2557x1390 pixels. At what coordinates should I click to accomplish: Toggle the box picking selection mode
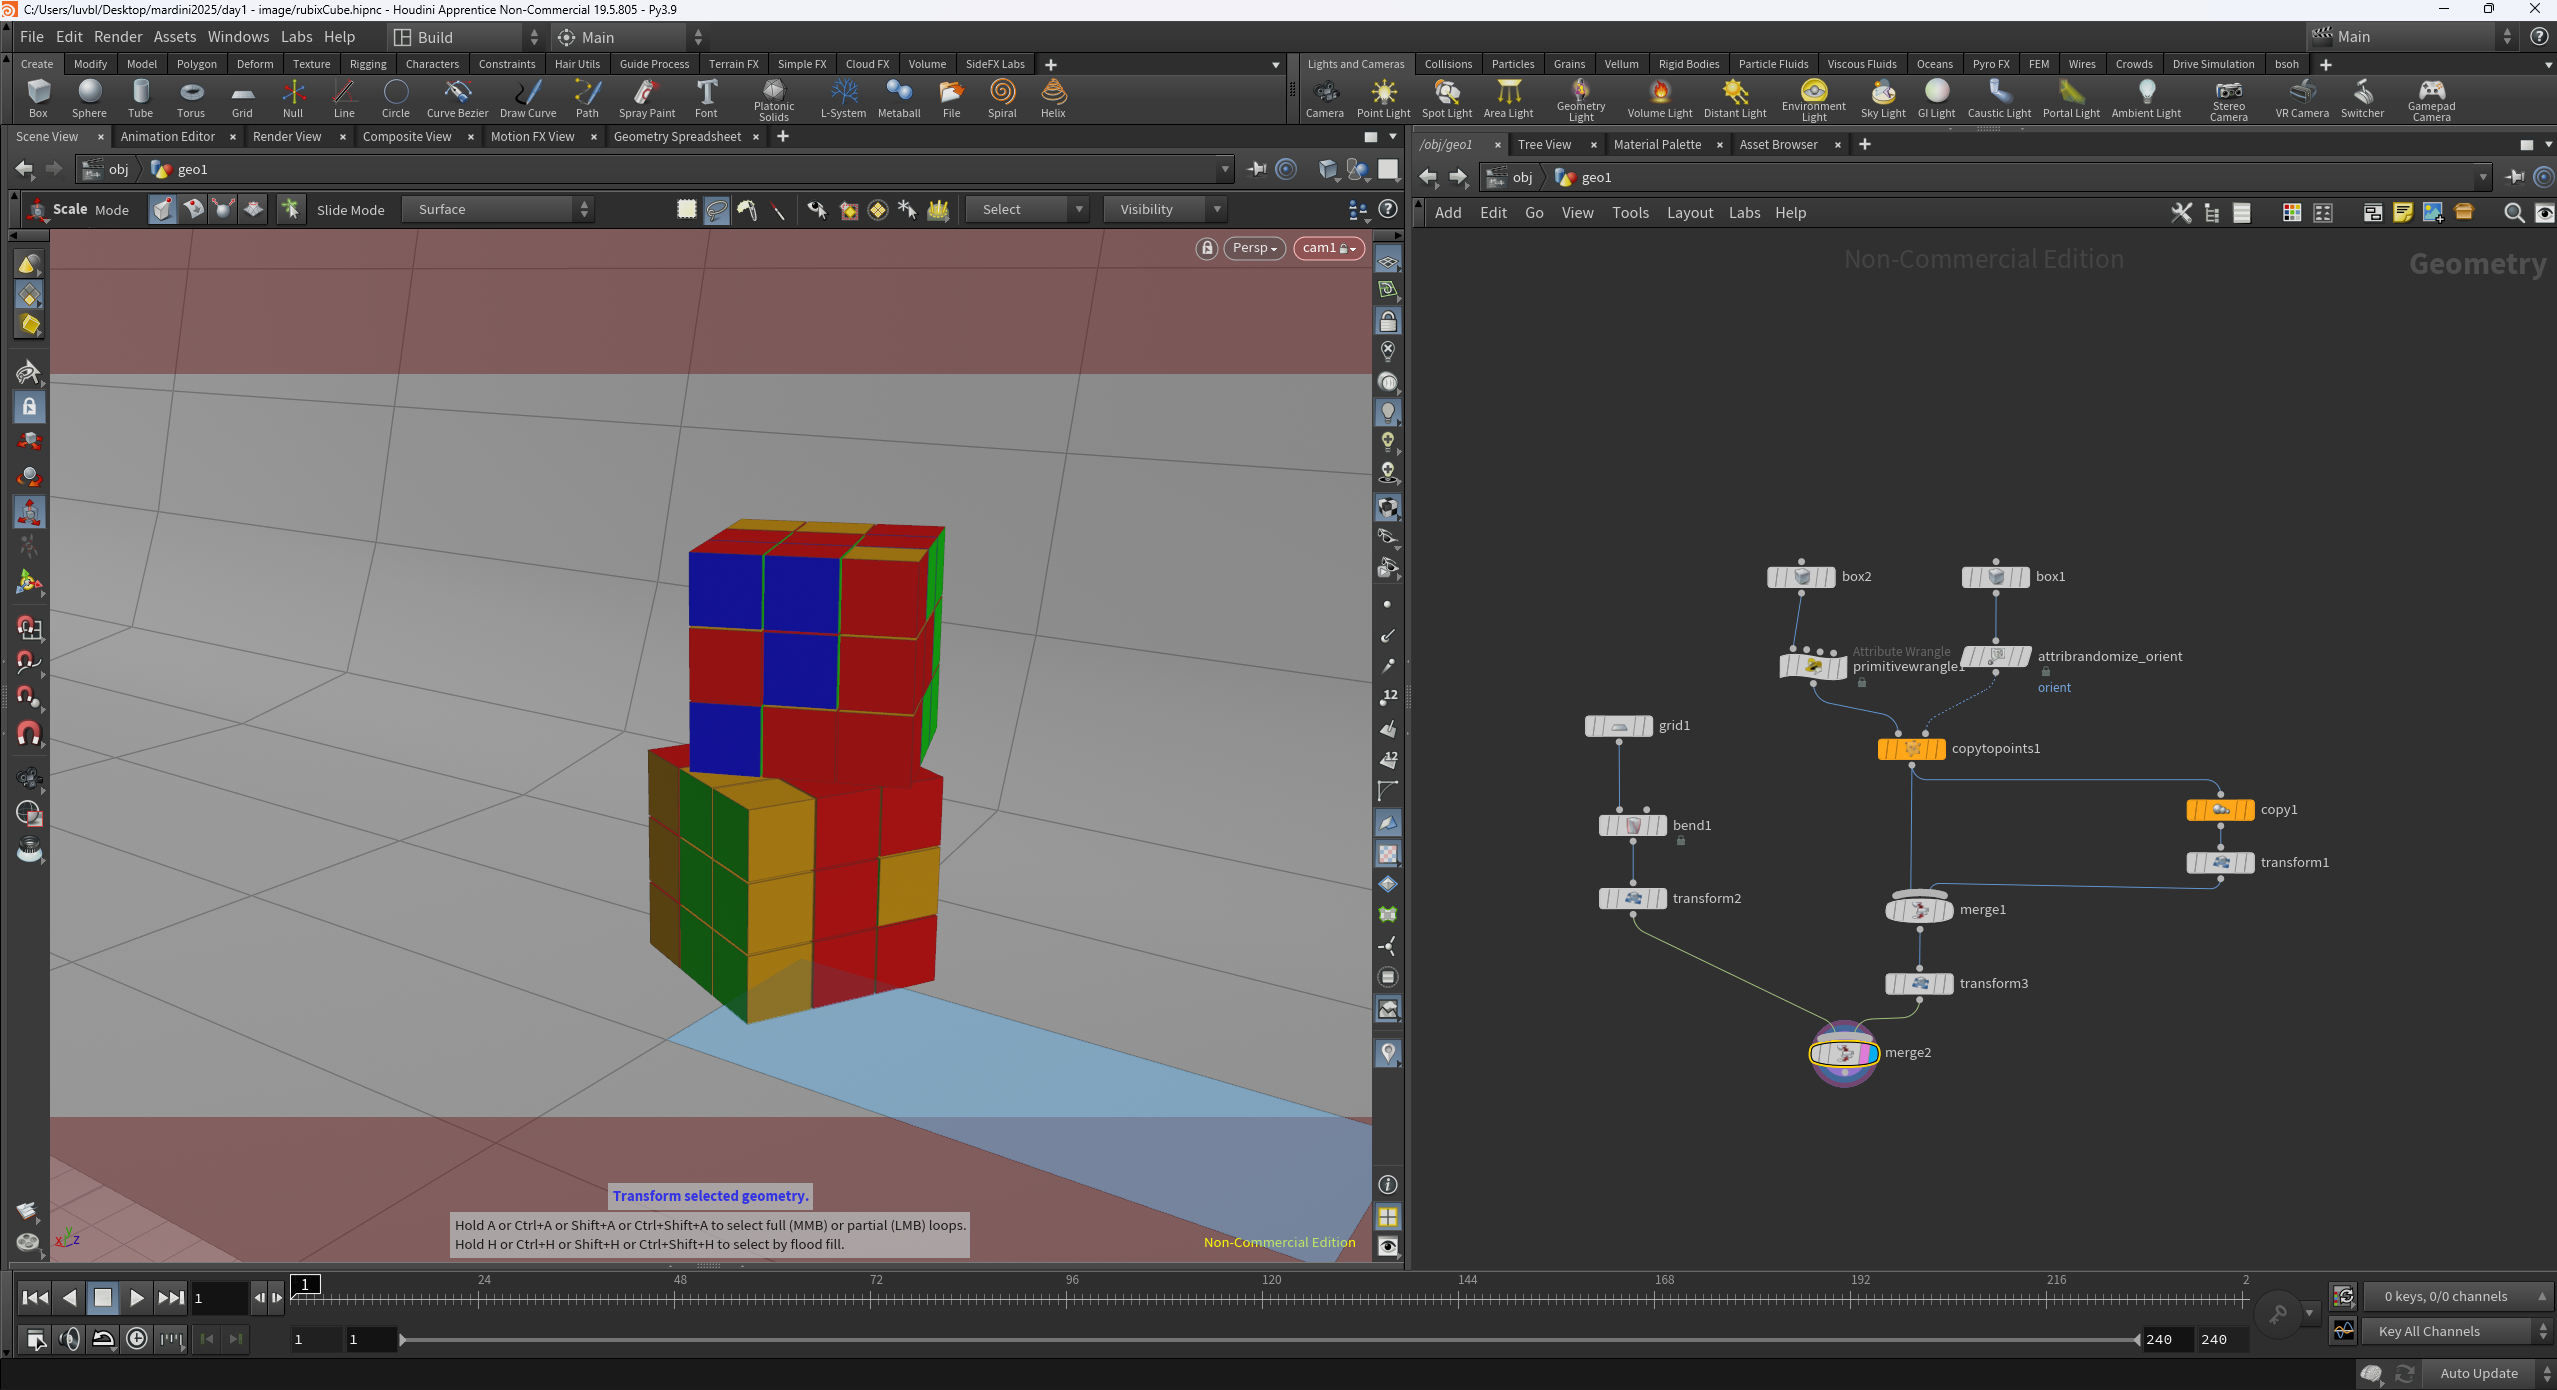click(x=686, y=210)
